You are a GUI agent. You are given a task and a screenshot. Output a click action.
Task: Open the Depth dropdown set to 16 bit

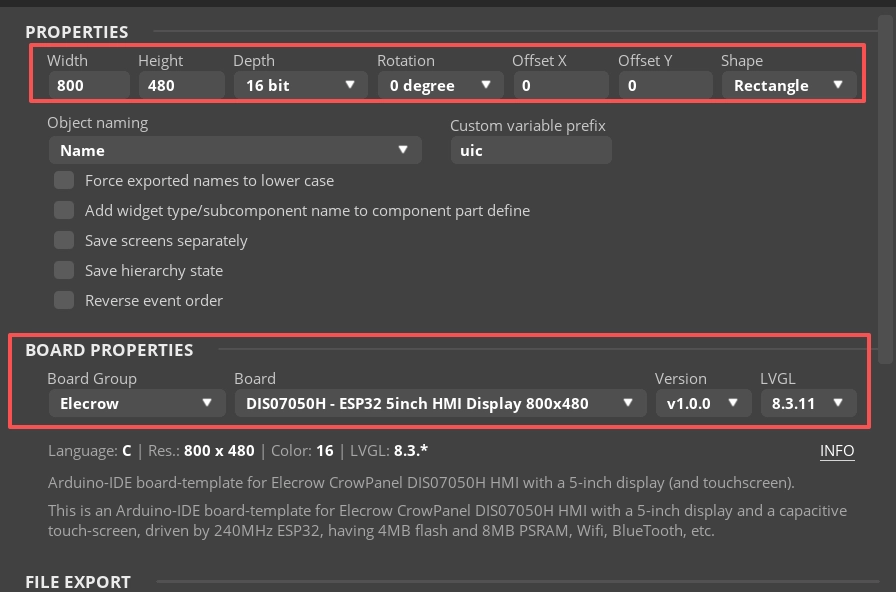pos(301,85)
